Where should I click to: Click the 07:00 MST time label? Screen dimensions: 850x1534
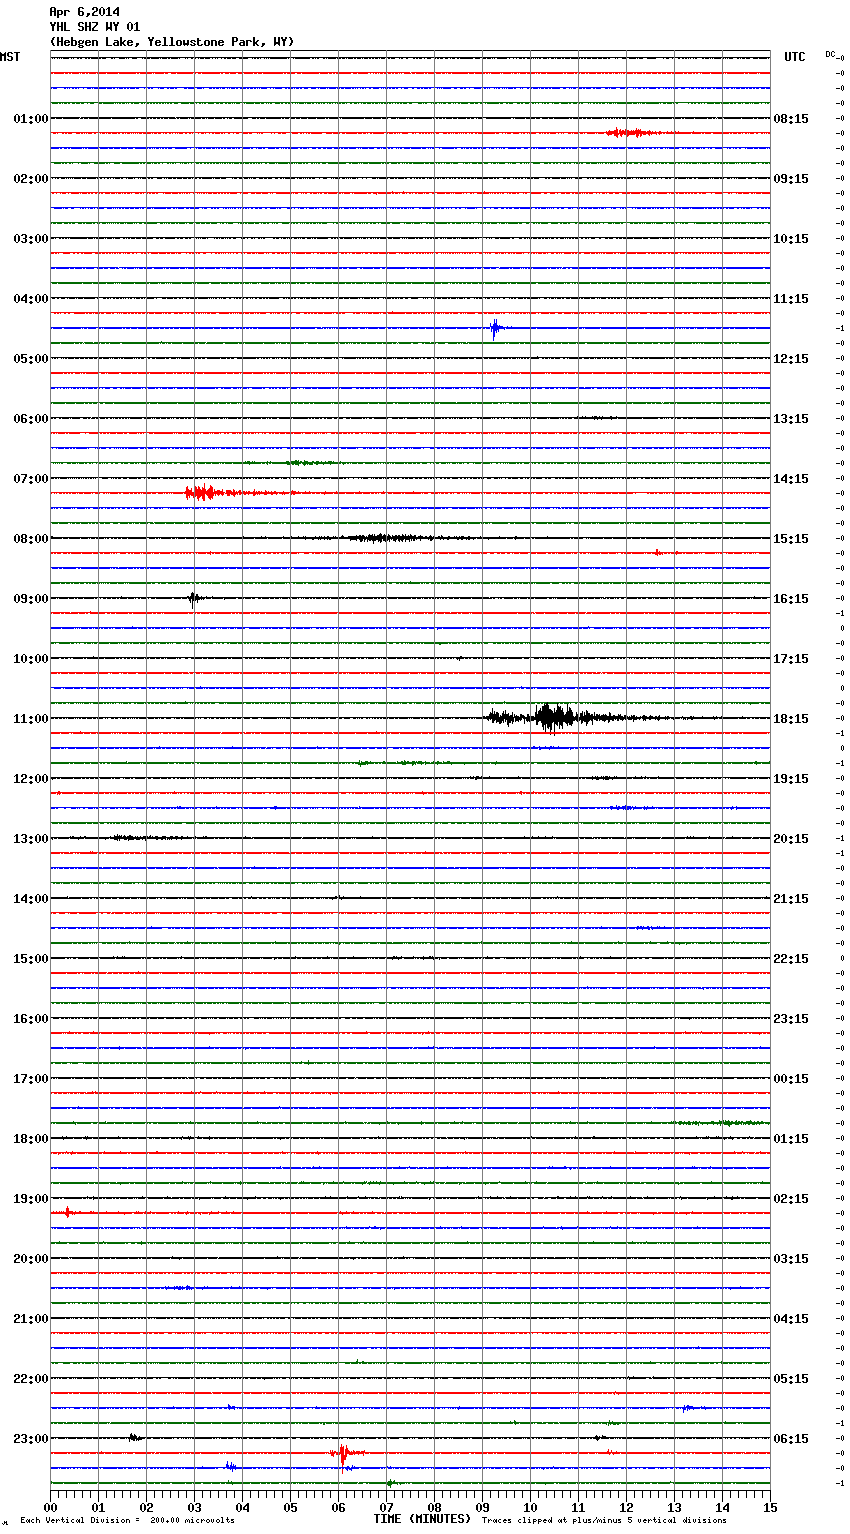click(x=30, y=479)
